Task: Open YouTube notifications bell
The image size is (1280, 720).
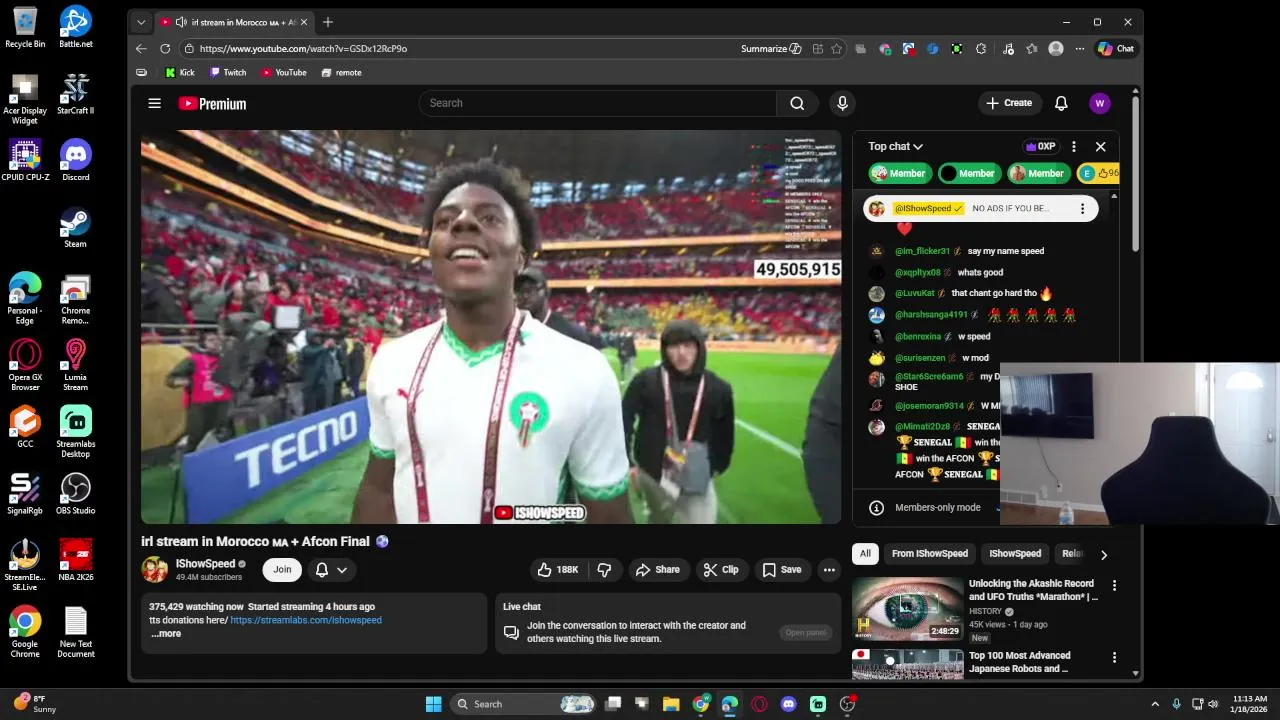Action: tap(1061, 103)
